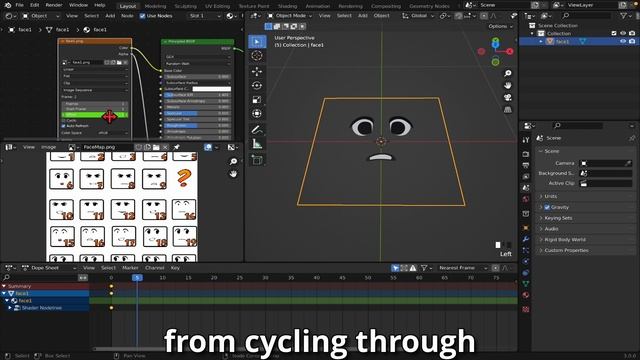The width and height of the screenshot is (640, 360).
Task: Open the Marker menu in Dope Sheet
Action: pos(130,268)
